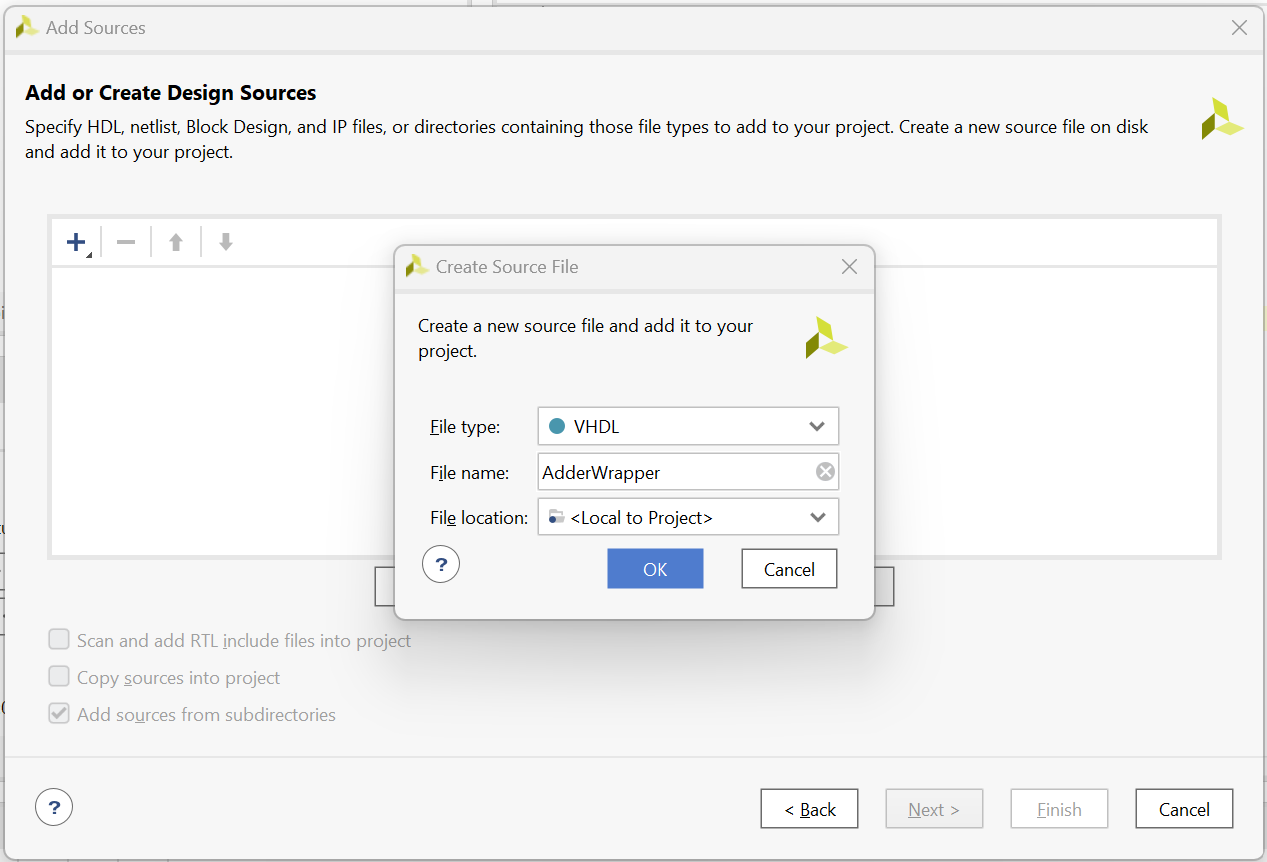Click the up arrow to move source up
Image resolution: width=1267 pixels, height=862 pixels.
[x=175, y=240]
